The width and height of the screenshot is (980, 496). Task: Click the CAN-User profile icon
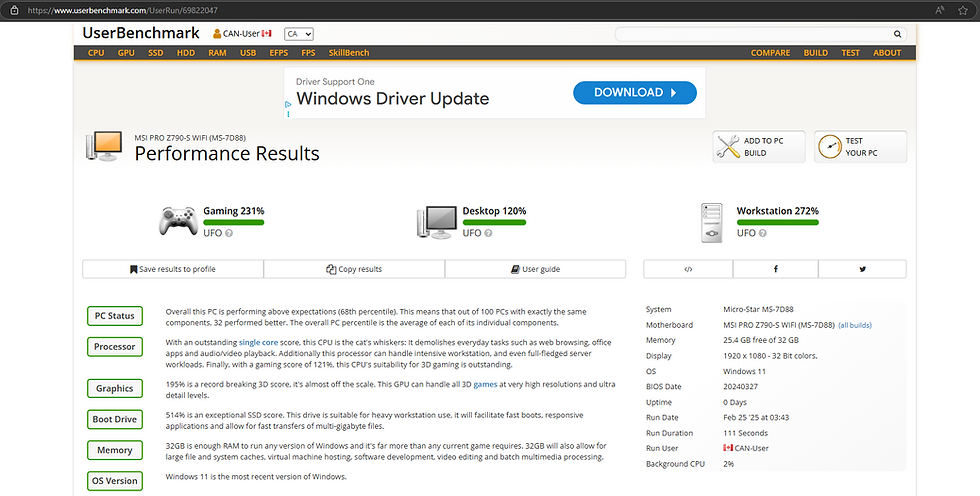[217, 34]
